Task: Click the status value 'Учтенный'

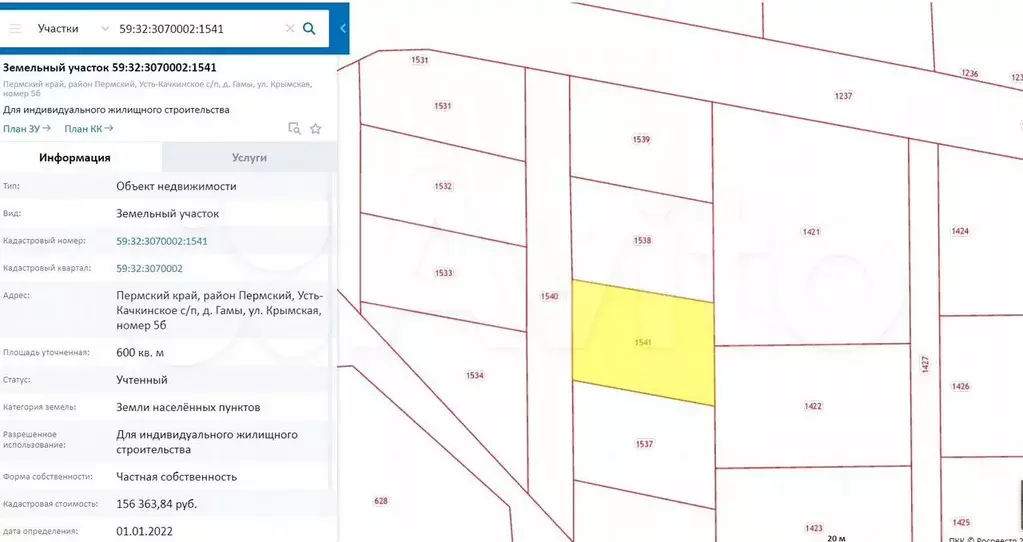Action: coord(142,380)
